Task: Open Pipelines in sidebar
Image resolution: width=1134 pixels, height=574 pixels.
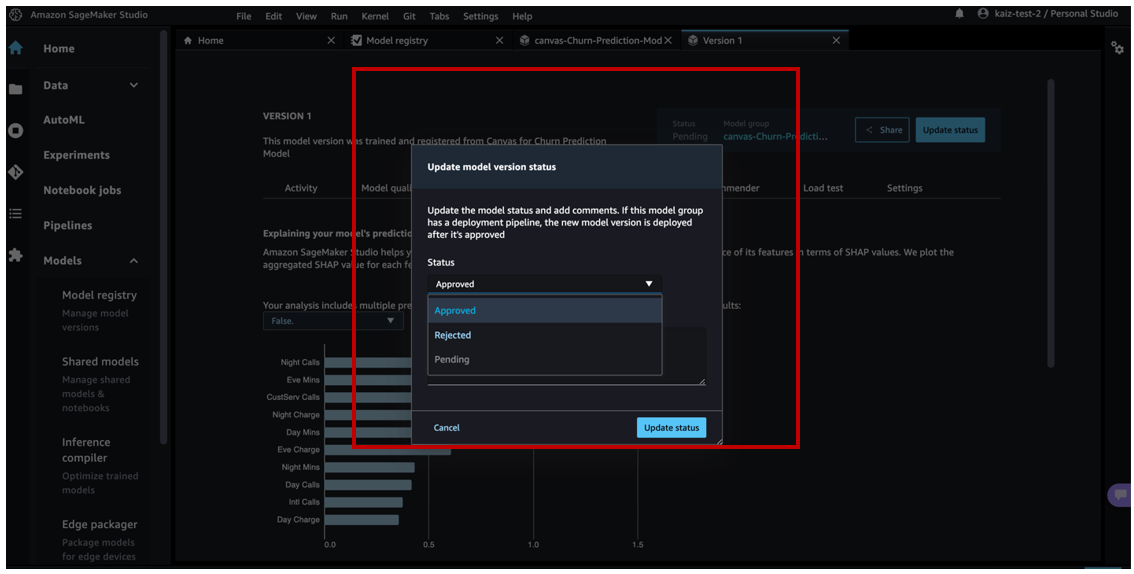Action: (x=67, y=226)
